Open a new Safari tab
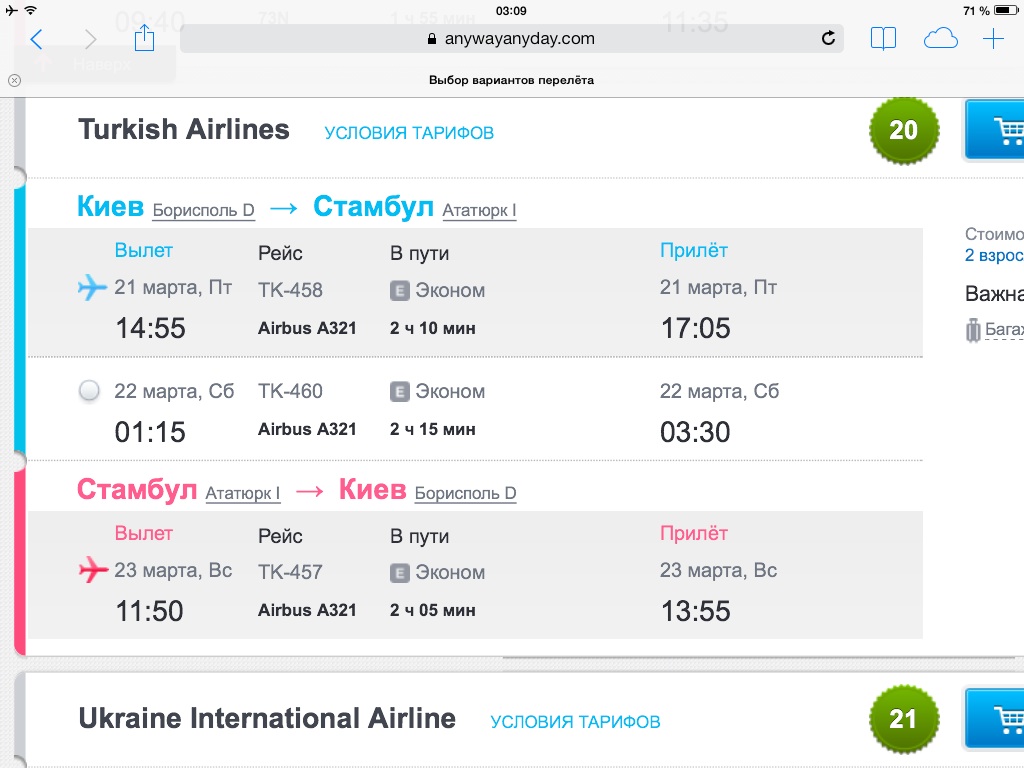 coord(993,39)
